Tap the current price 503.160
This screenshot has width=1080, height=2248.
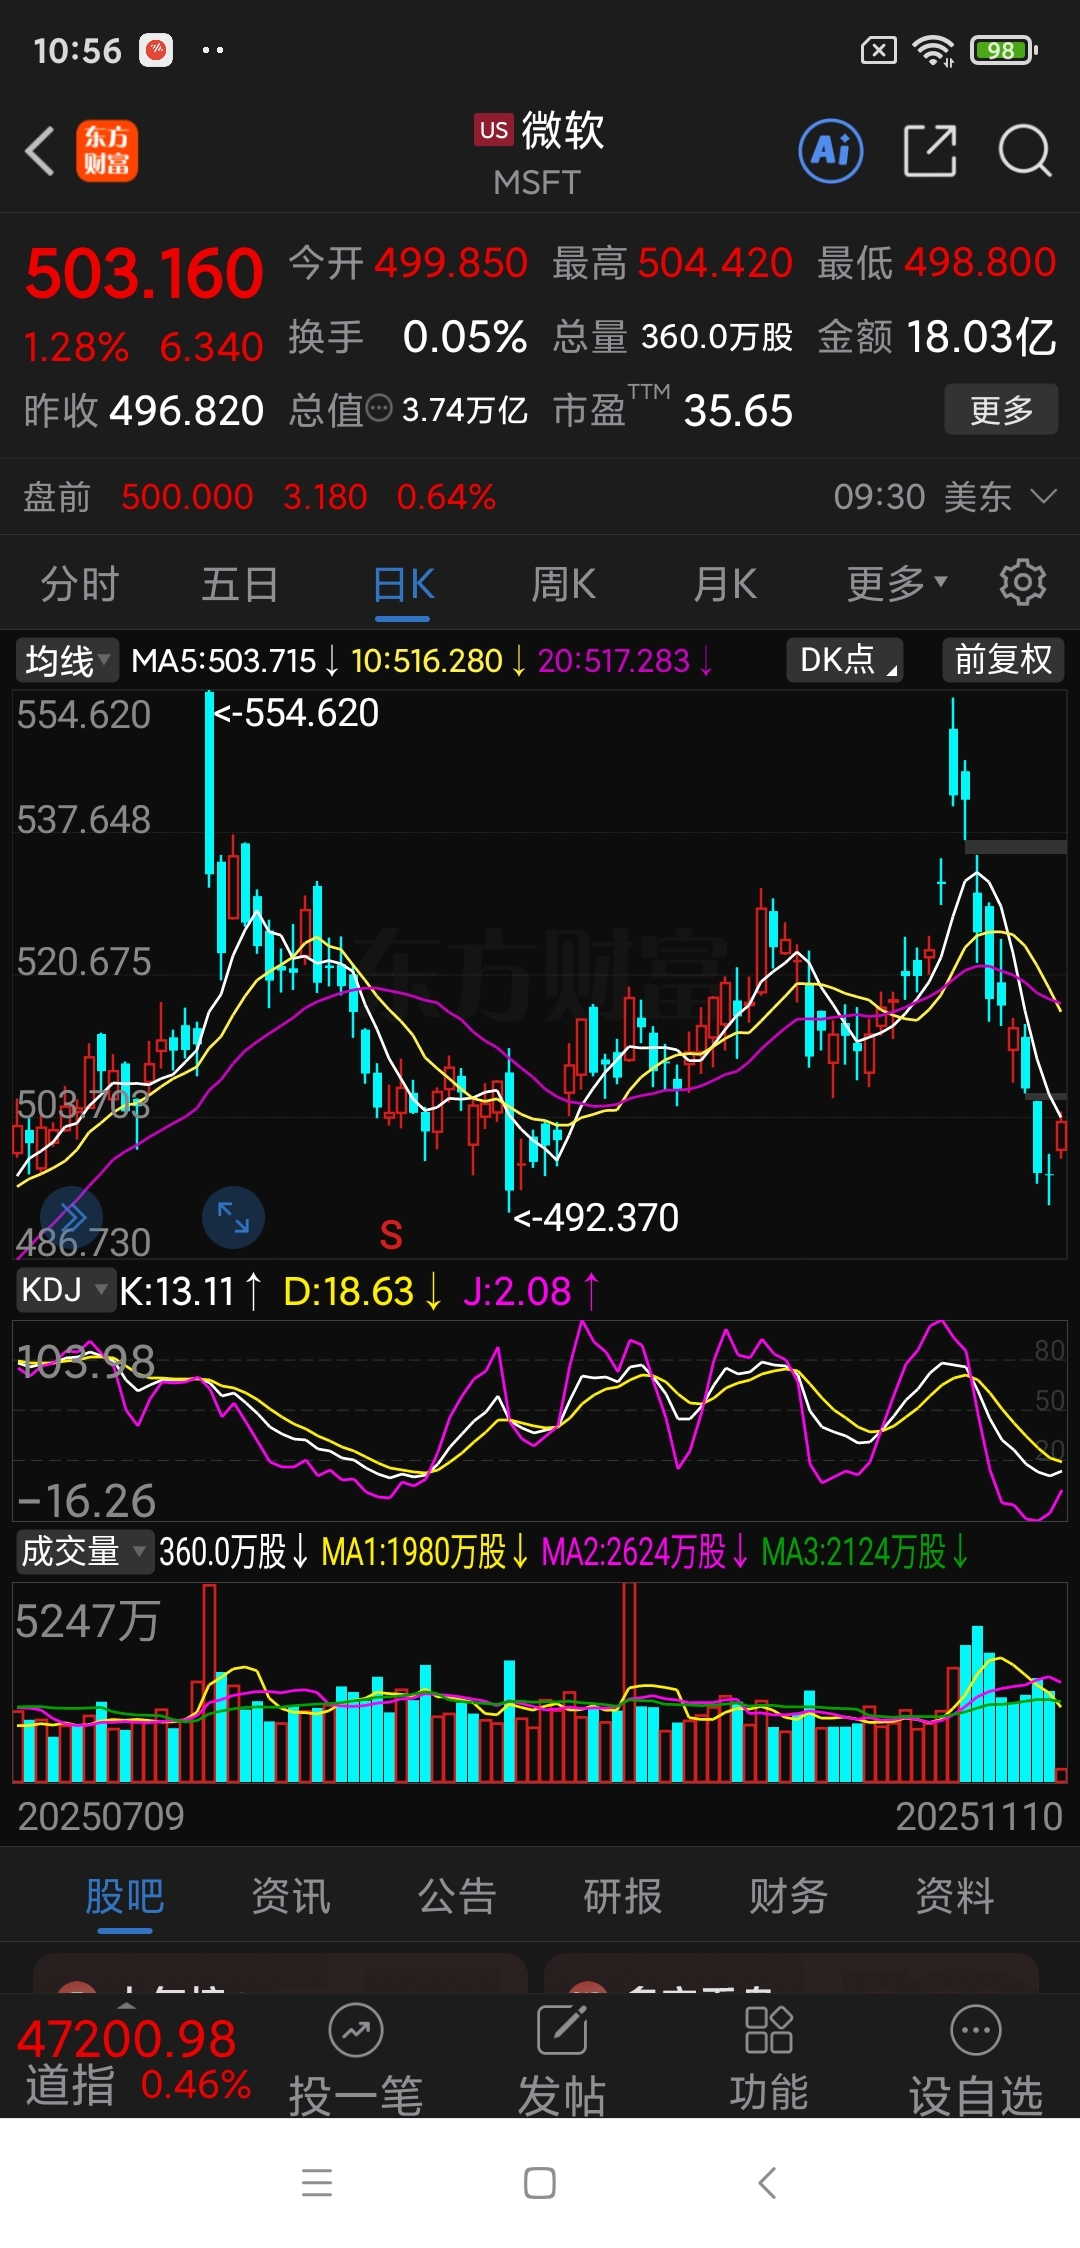coord(145,274)
